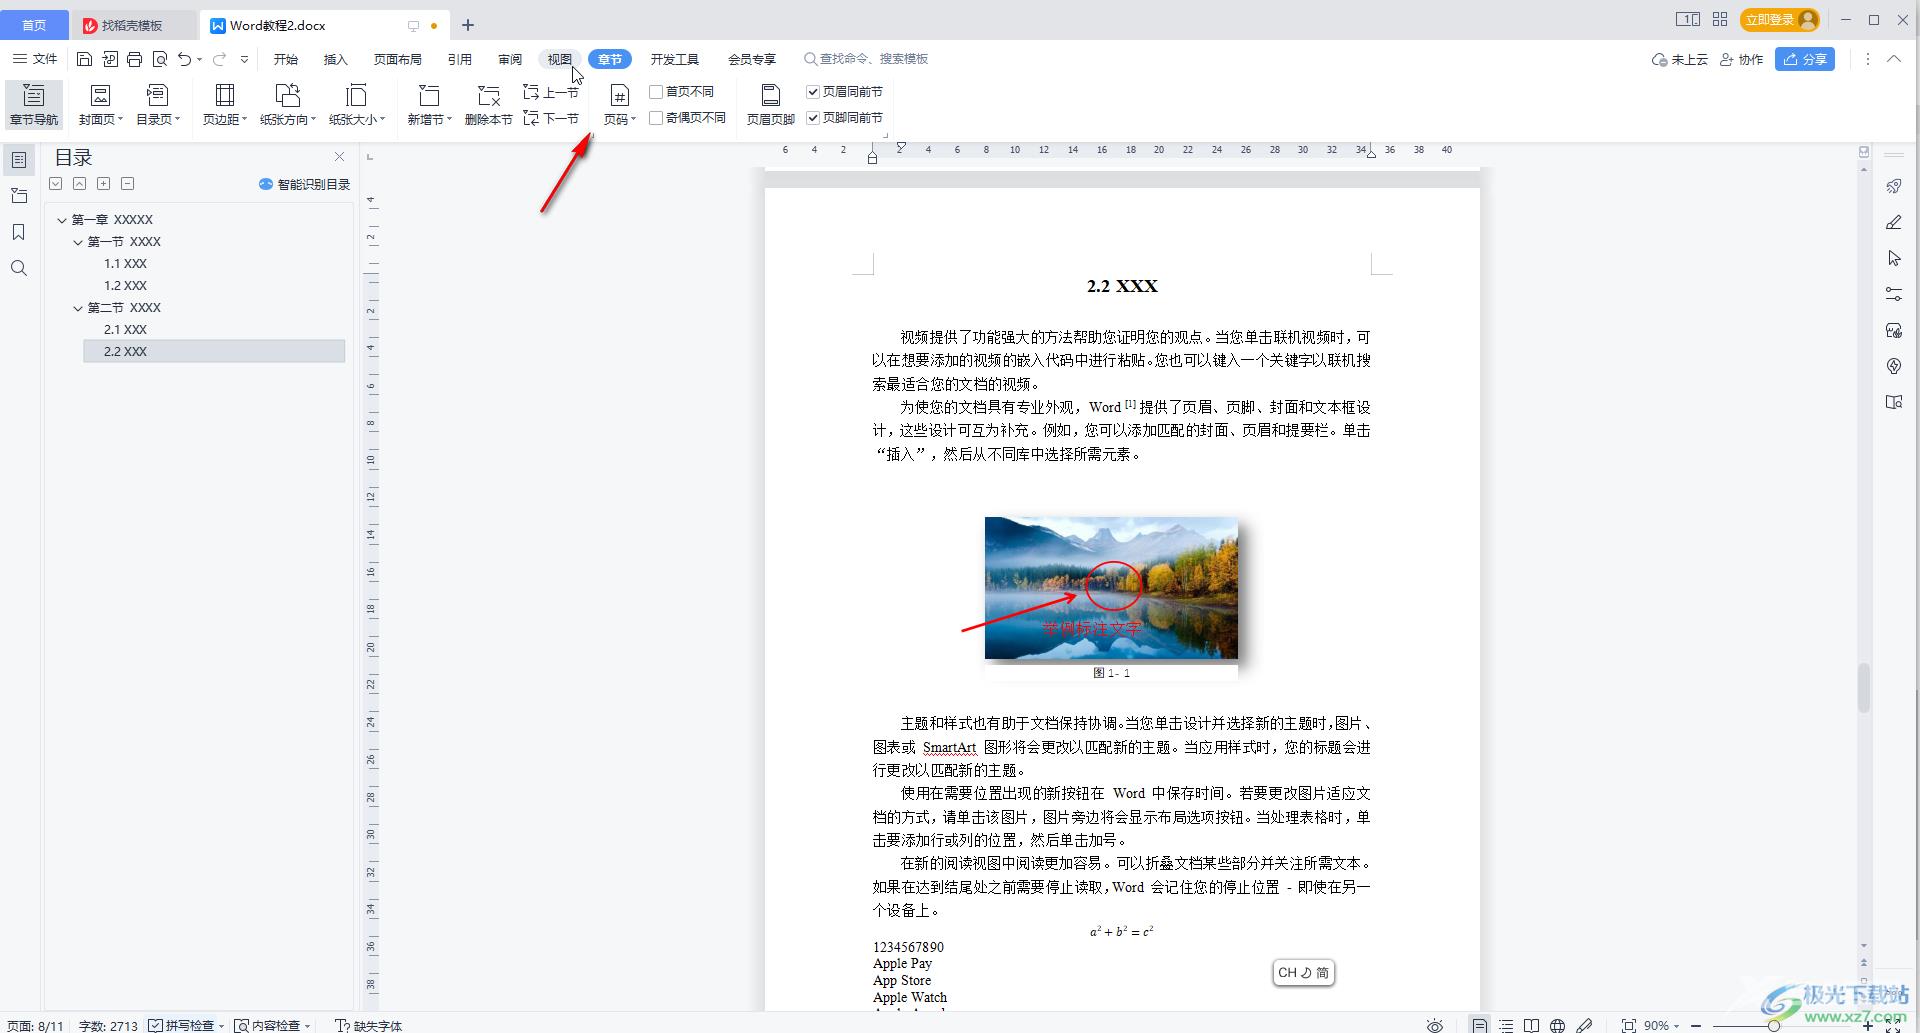
Task: Open the 开始 ribbon tab
Action: [286, 59]
